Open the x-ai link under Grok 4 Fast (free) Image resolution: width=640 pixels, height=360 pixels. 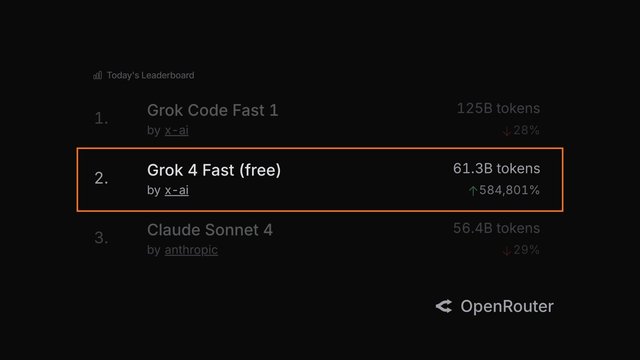176,190
